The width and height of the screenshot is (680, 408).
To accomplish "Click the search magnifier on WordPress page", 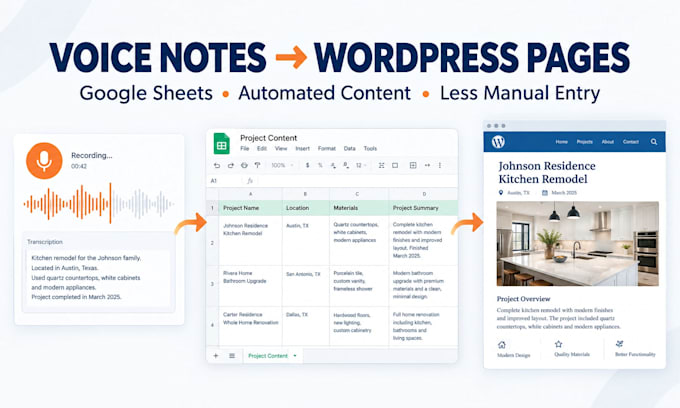I will pos(654,142).
